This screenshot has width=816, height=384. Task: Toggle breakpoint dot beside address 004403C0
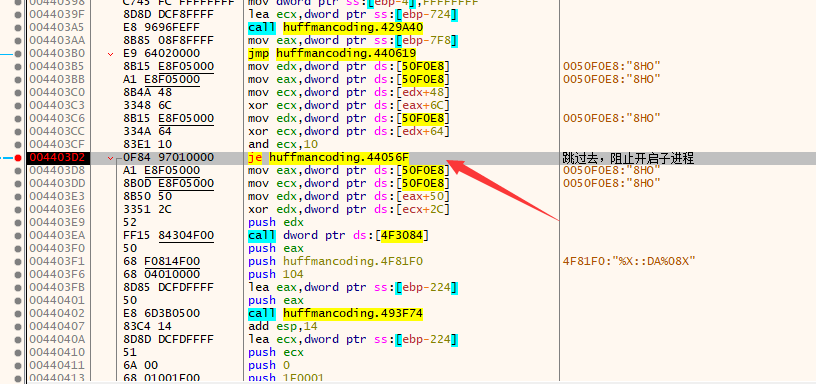coord(18,93)
